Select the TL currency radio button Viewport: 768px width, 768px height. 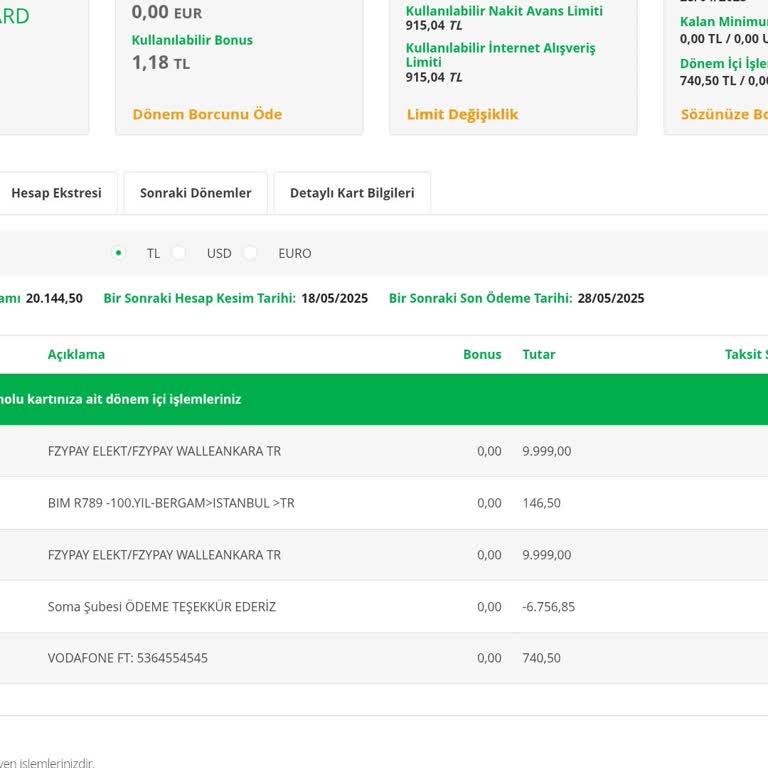click(x=119, y=253)
